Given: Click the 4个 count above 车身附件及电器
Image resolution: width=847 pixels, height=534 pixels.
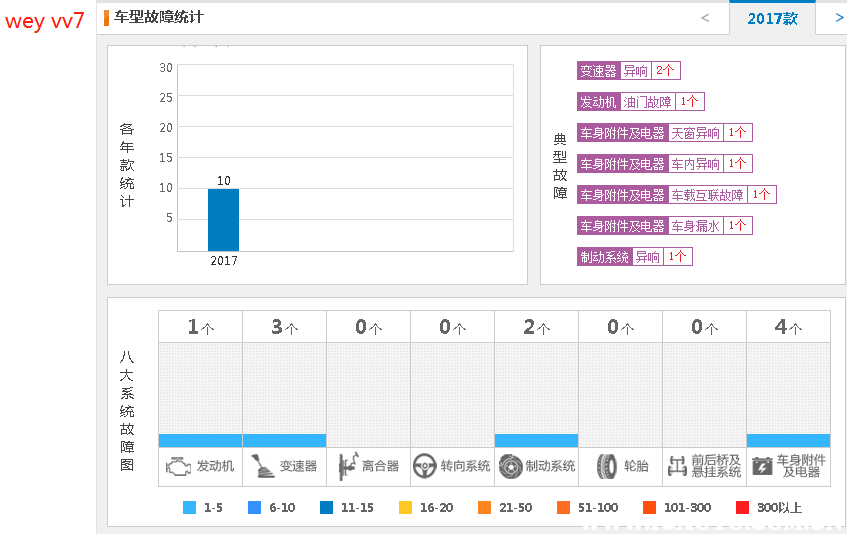Looking at the screenshot, I should (x=788, y=327).
